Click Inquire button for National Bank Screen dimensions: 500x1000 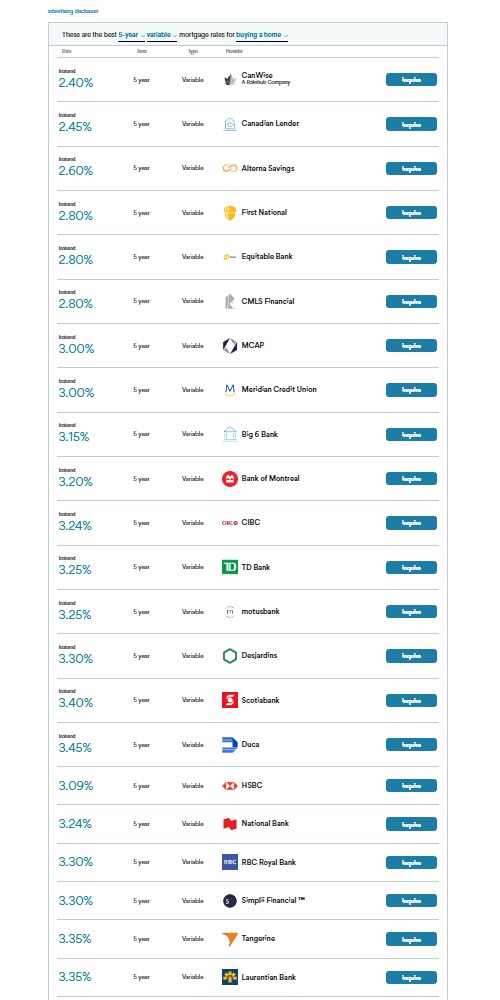click(411, 824)
